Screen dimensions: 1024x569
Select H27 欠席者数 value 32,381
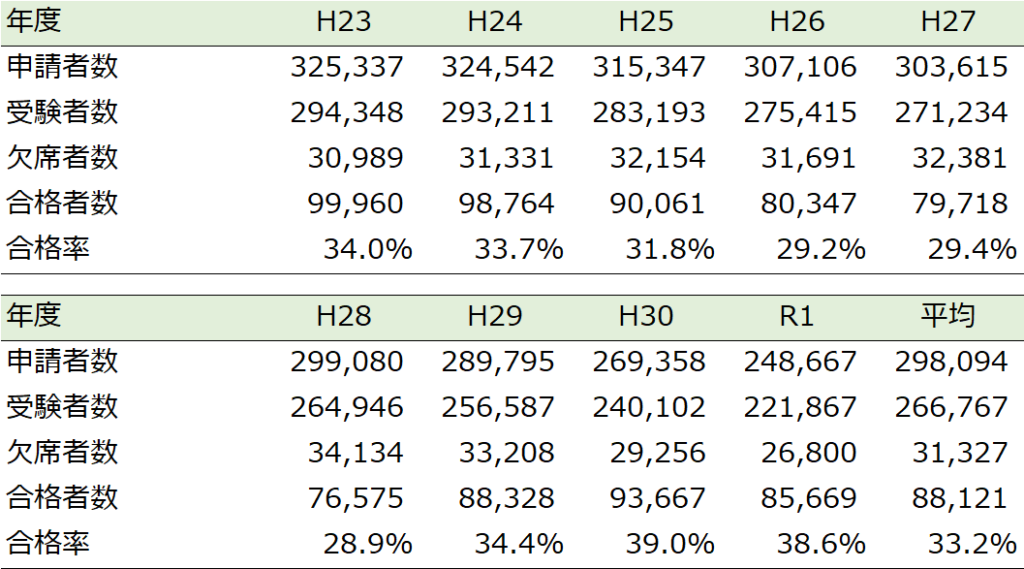click(960, 158)
